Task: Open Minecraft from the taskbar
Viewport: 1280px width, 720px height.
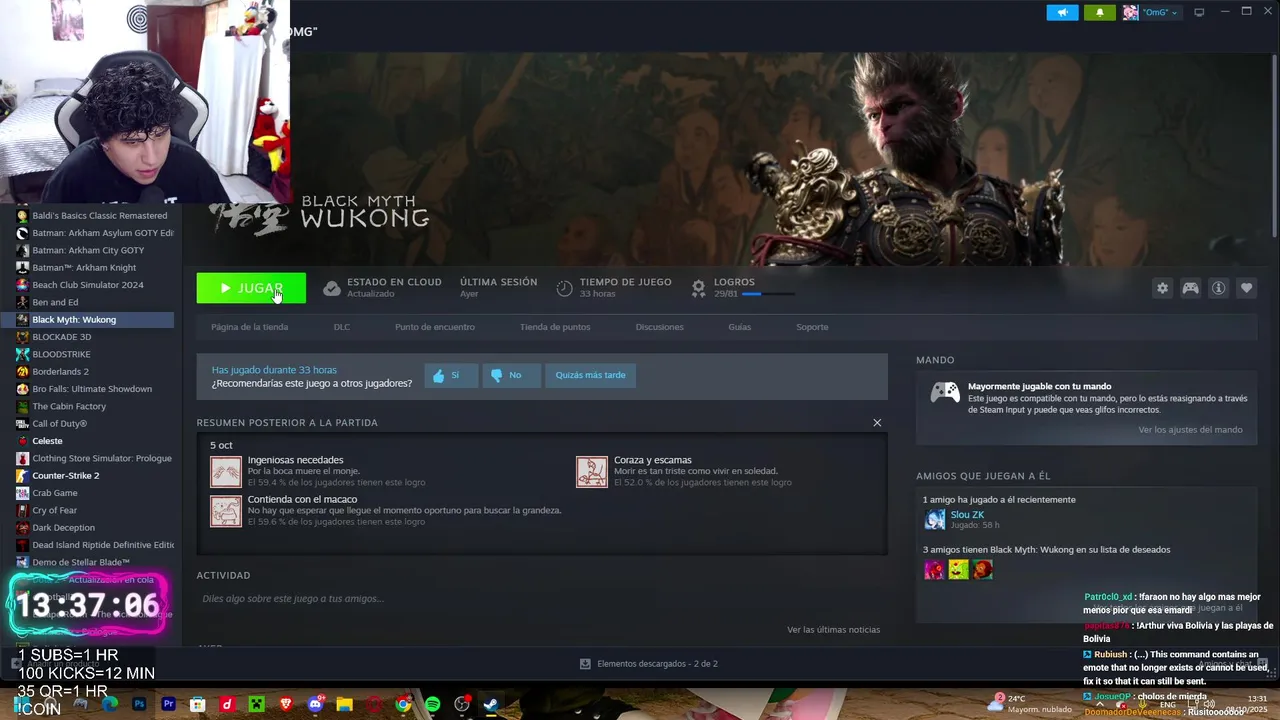Action: click(x=256, y=704)
